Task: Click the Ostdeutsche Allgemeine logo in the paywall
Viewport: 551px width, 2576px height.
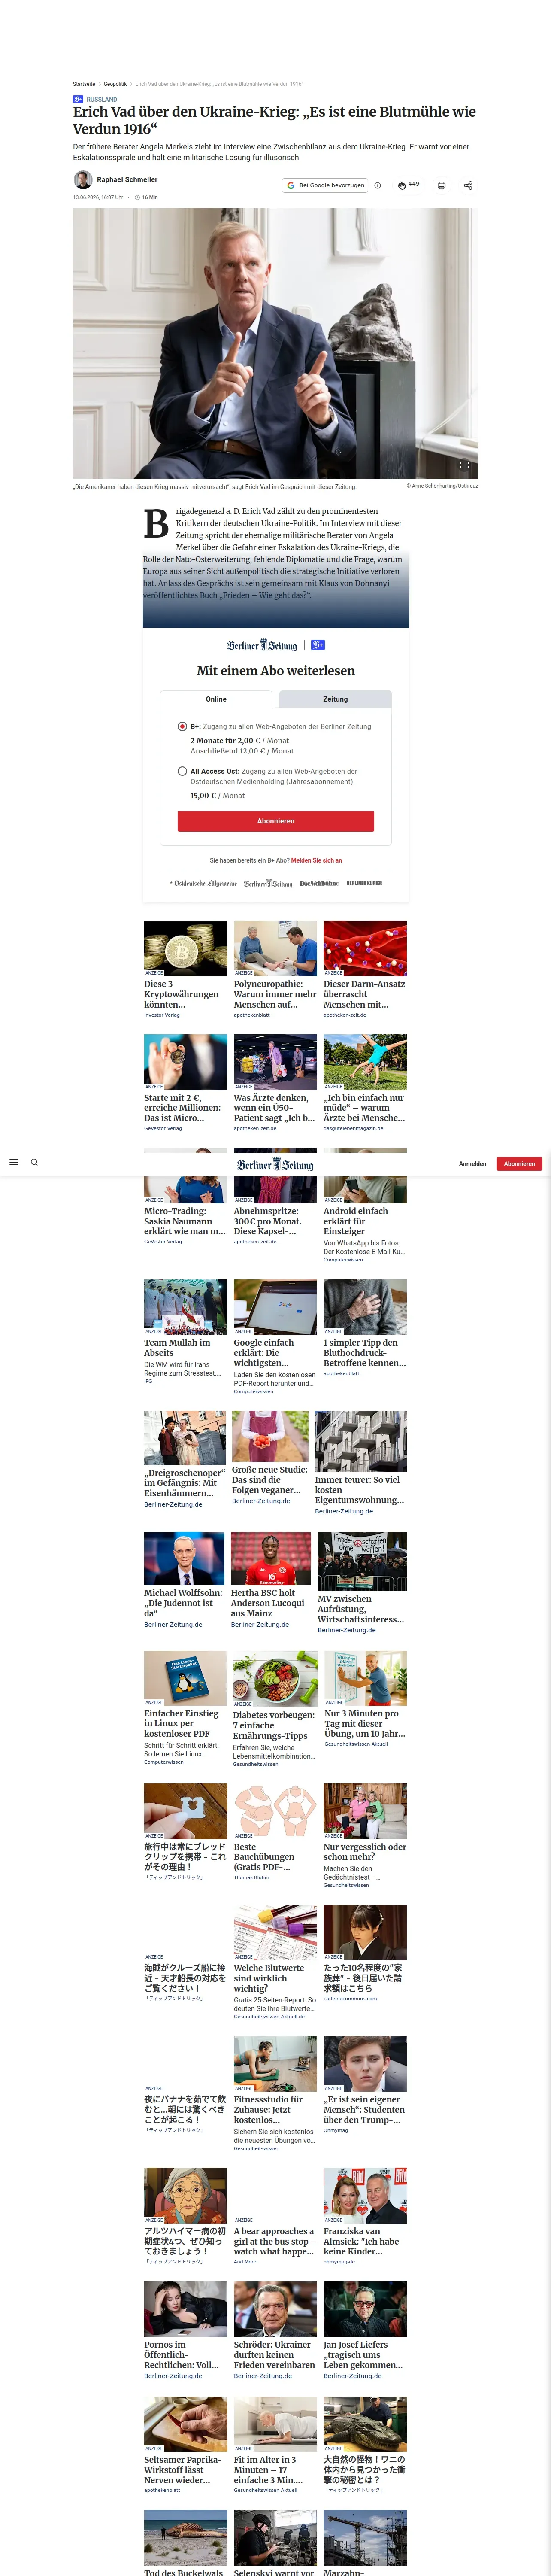Action: 204,883
